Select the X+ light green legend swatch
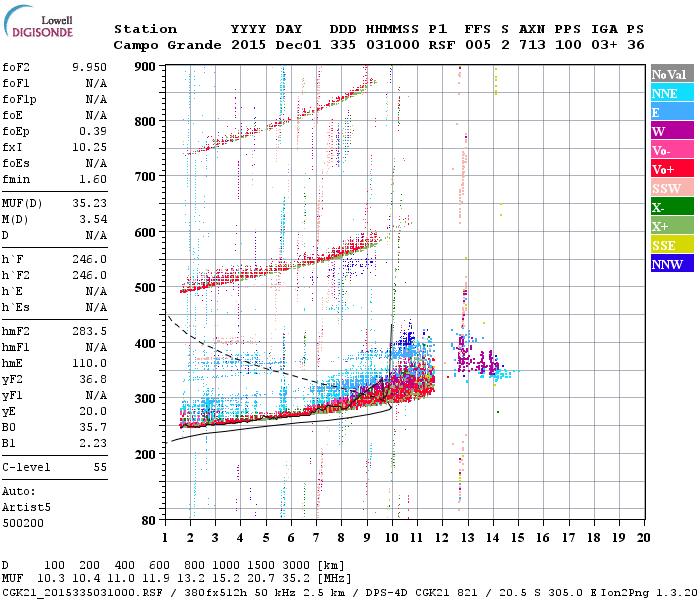 (672, 226)
